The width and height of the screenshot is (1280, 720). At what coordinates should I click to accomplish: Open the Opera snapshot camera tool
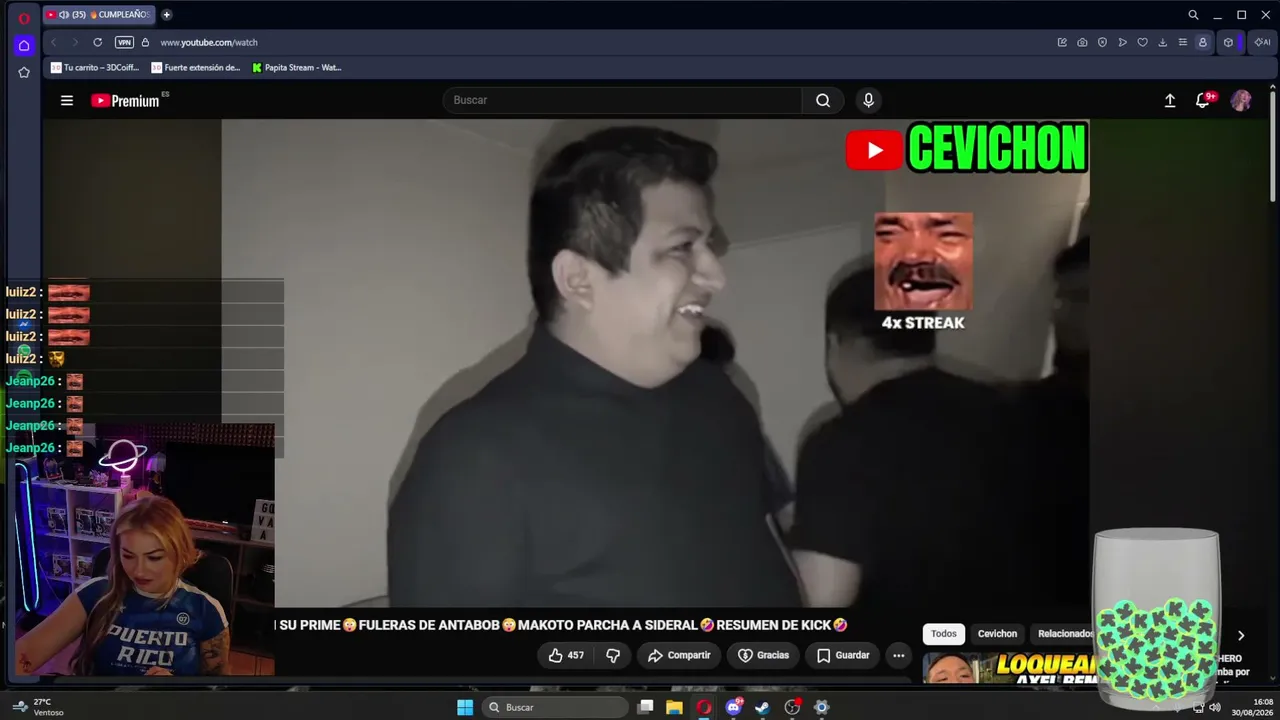tap(1082, 42)
